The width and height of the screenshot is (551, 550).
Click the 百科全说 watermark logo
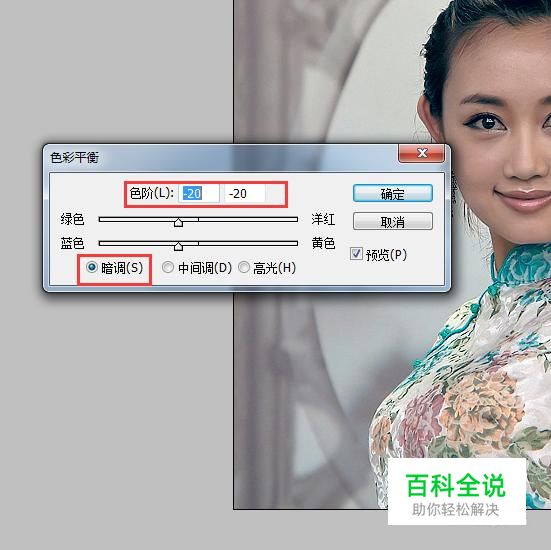point(456,491)
